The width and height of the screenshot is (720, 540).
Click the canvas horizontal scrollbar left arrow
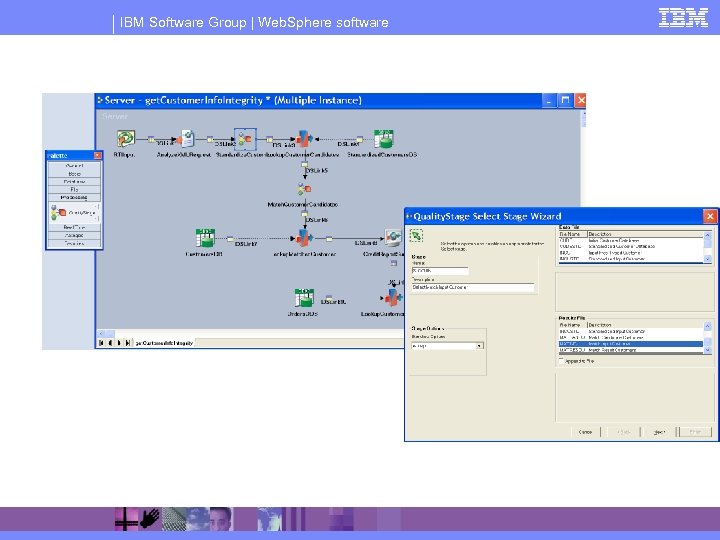(101, 333)
